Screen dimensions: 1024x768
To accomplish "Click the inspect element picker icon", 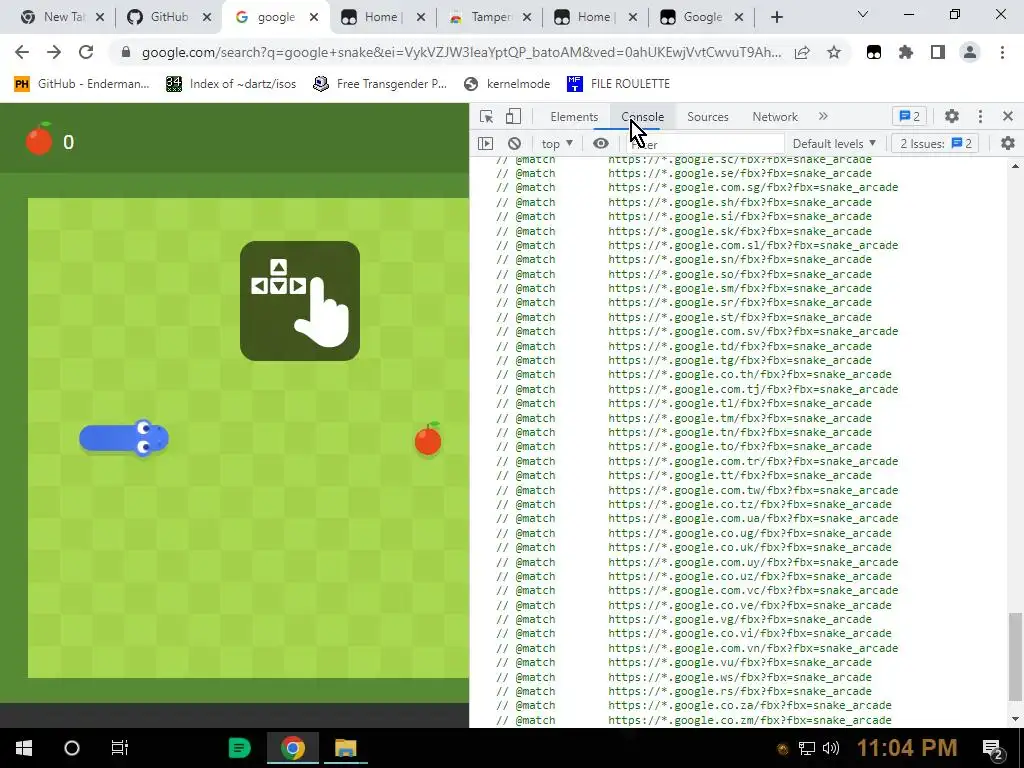I will [x=486, y=116].
